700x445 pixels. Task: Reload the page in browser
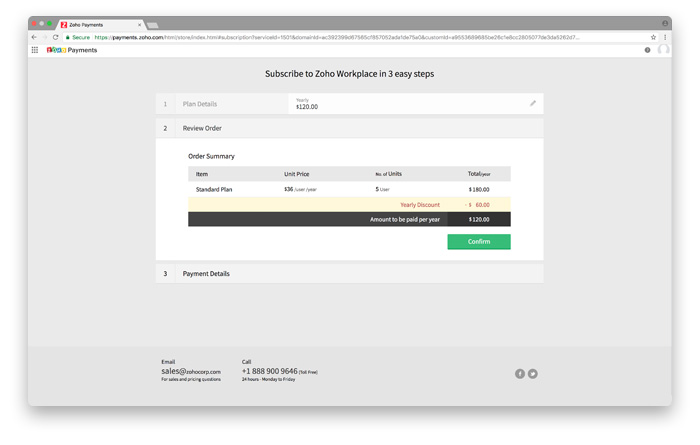click(55, 37)
